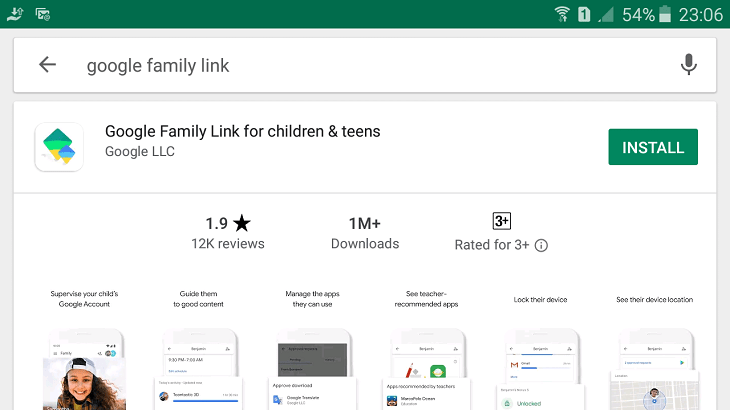The width and height of the screenshot is (730, 410).
Task: Open the Google Family Link app icon
Action: click(x=59, y=147)
